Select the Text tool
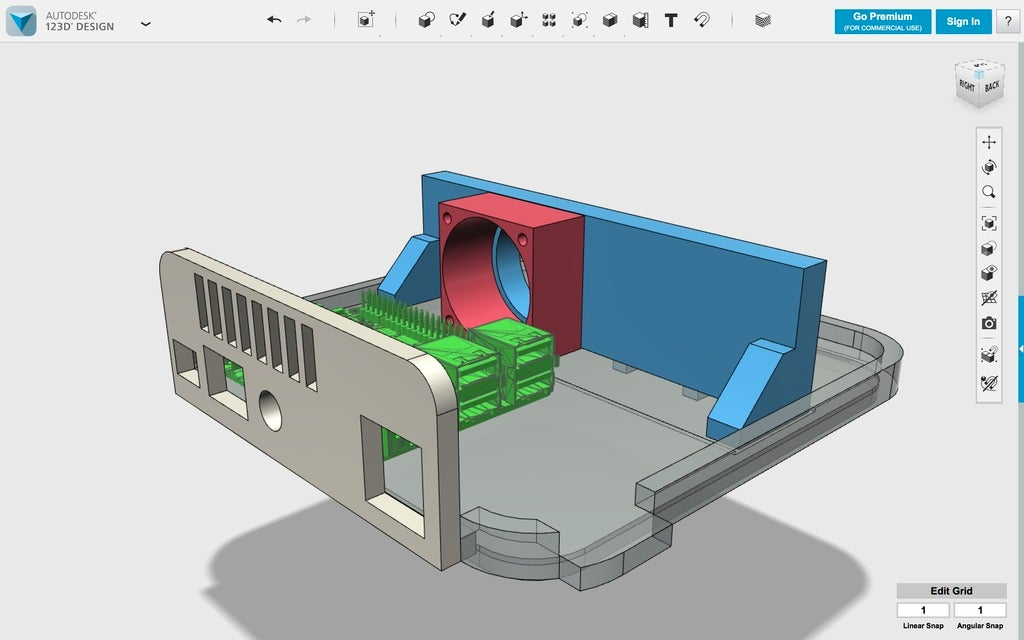The width and height of the screenshot is (1024, 640). [x=671, y=20]
